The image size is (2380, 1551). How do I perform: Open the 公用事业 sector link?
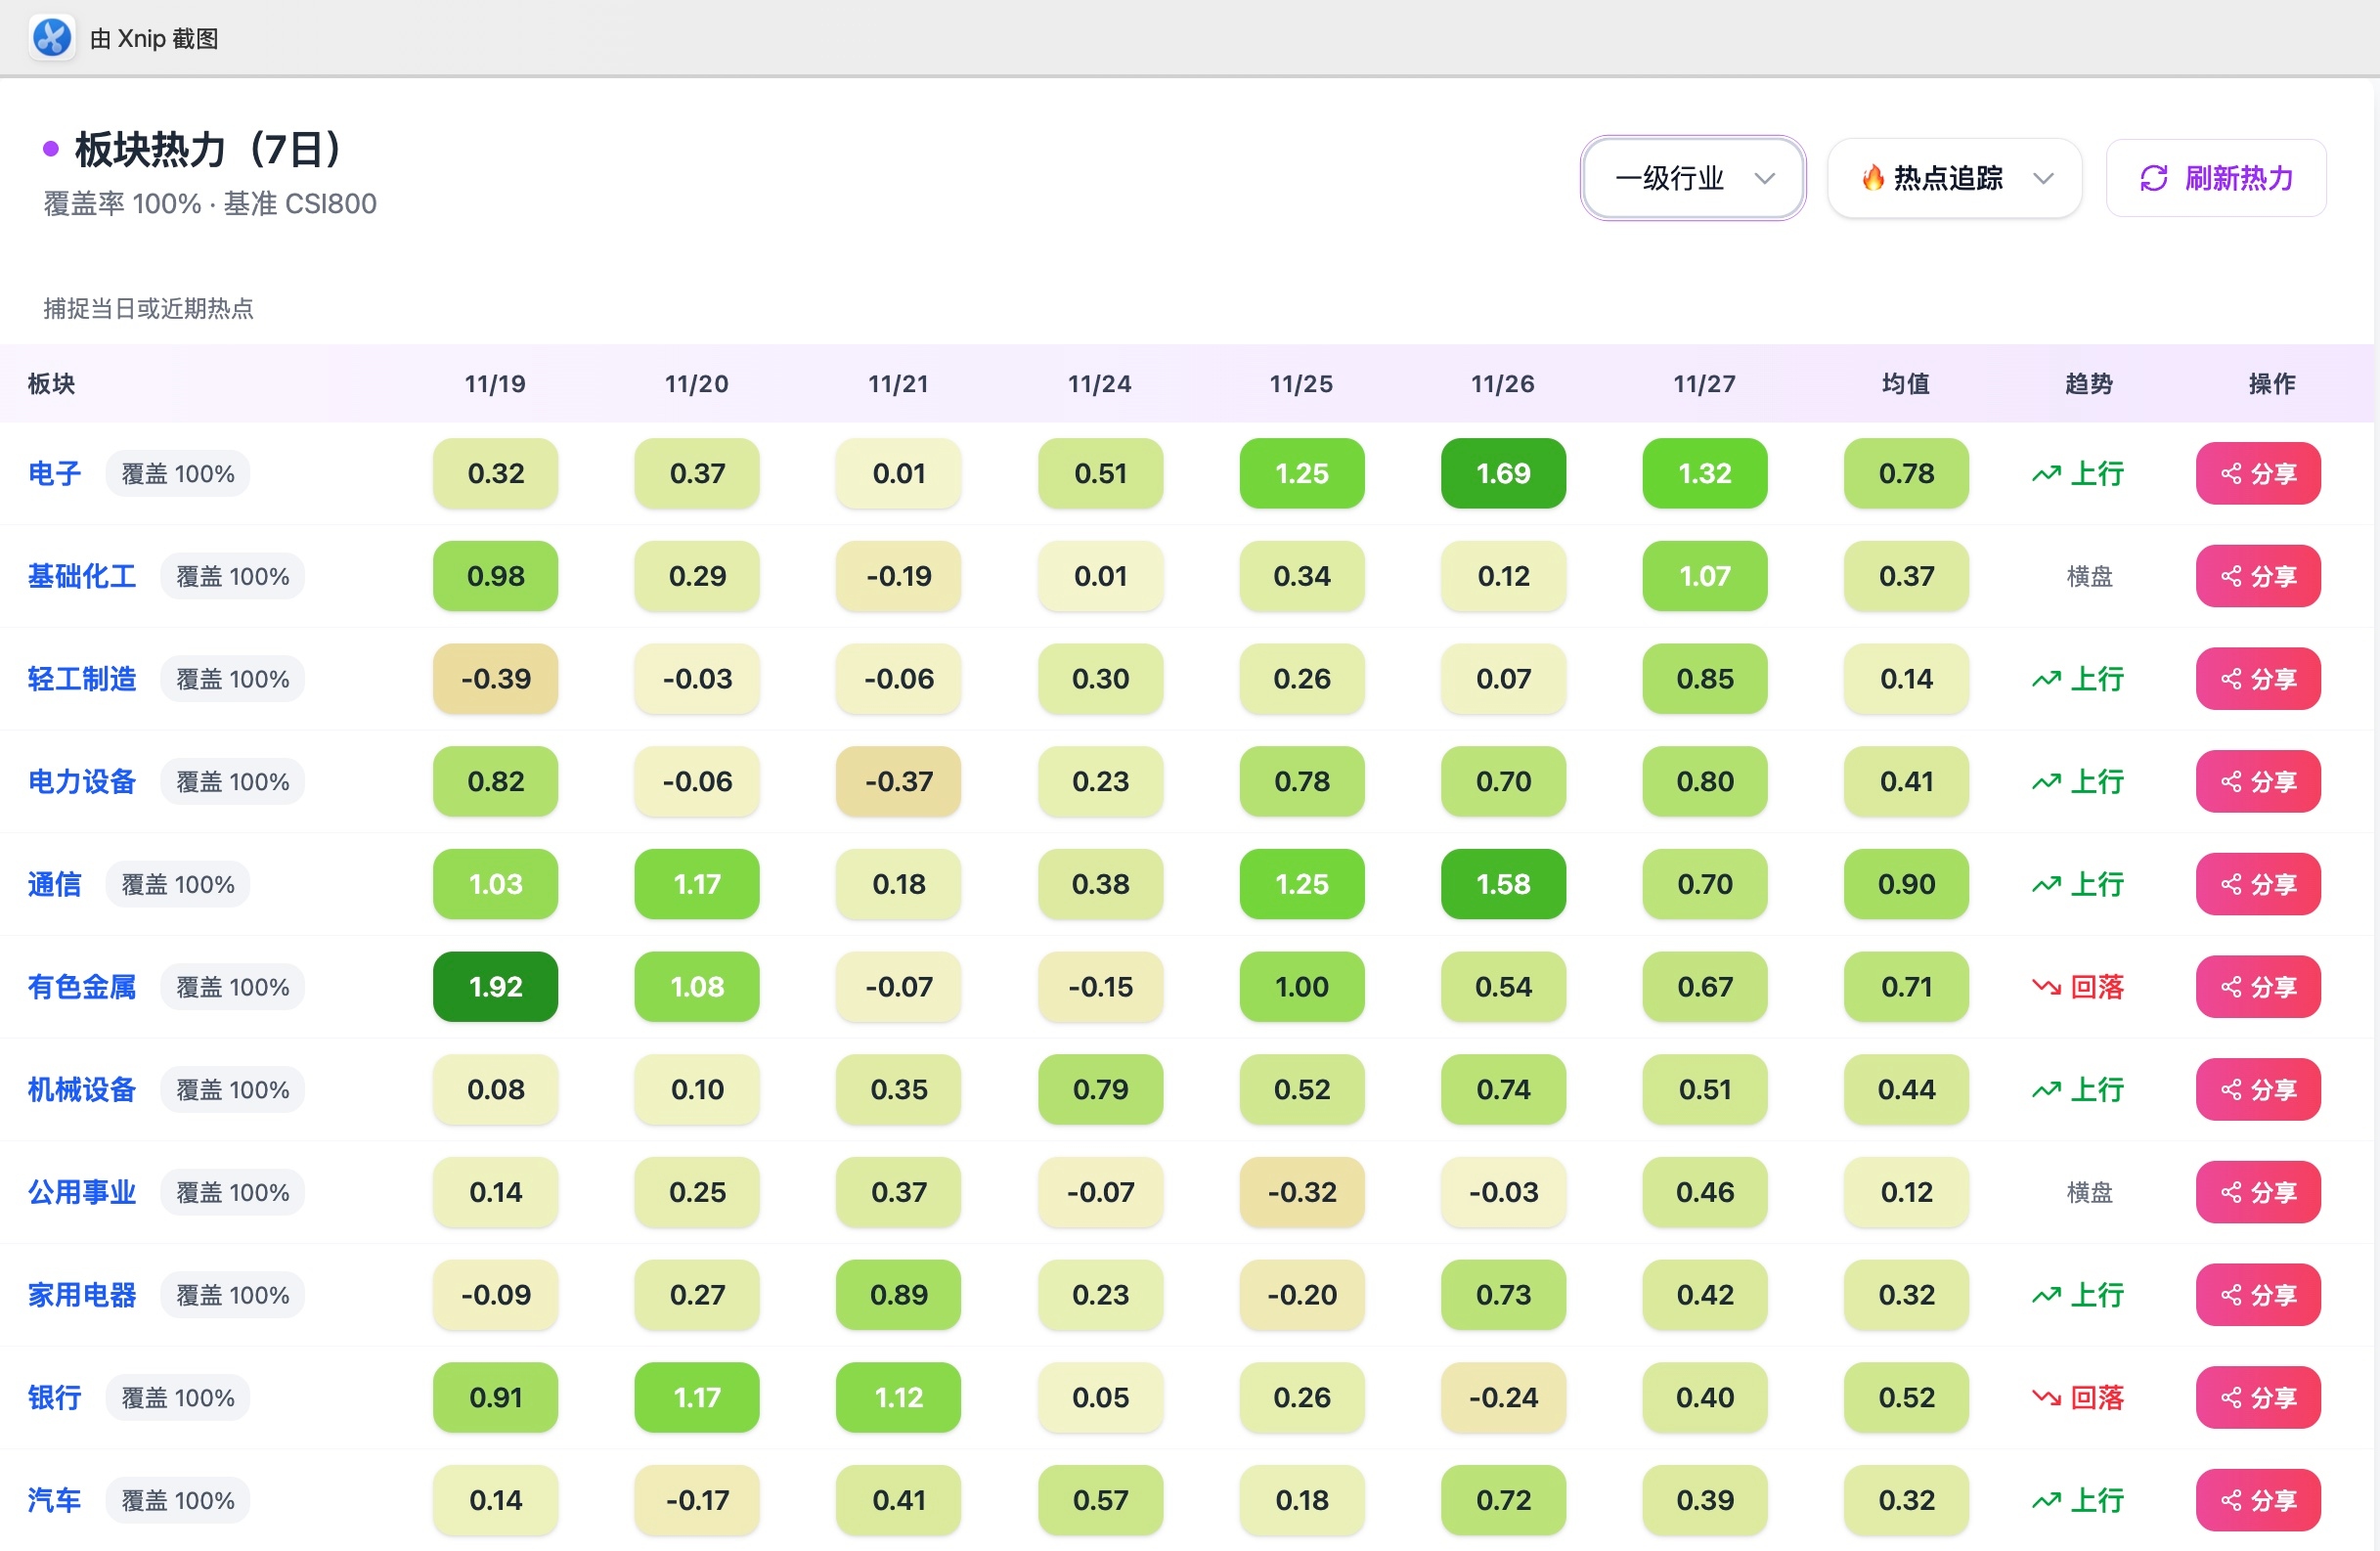[82, 1192]
